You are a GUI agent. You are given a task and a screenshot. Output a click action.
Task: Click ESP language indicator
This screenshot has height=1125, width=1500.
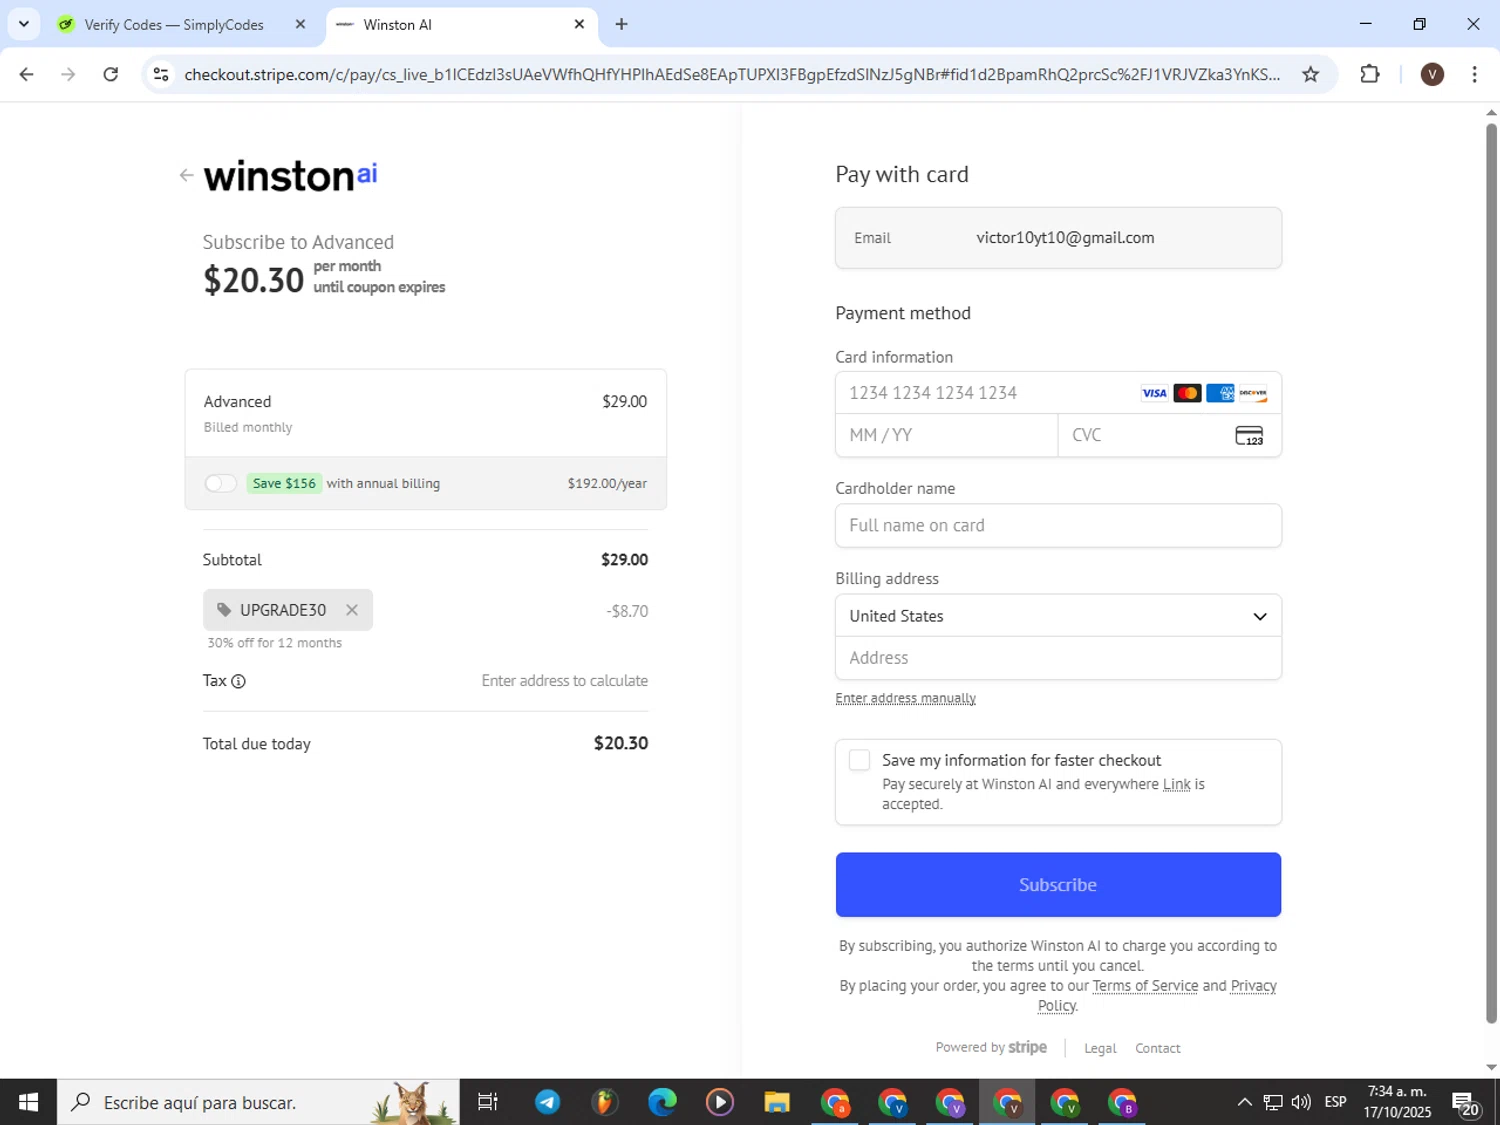[1335, 1102]
